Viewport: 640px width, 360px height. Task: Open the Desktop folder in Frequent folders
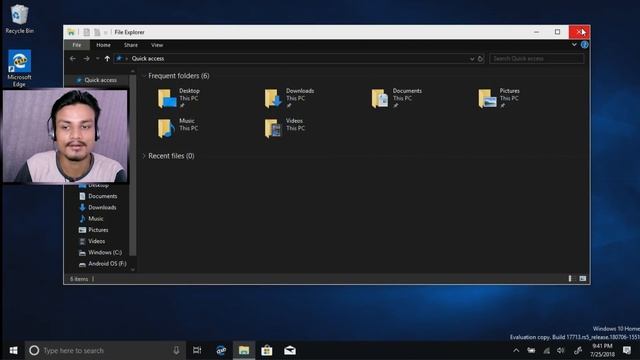[x=179, y=98]
